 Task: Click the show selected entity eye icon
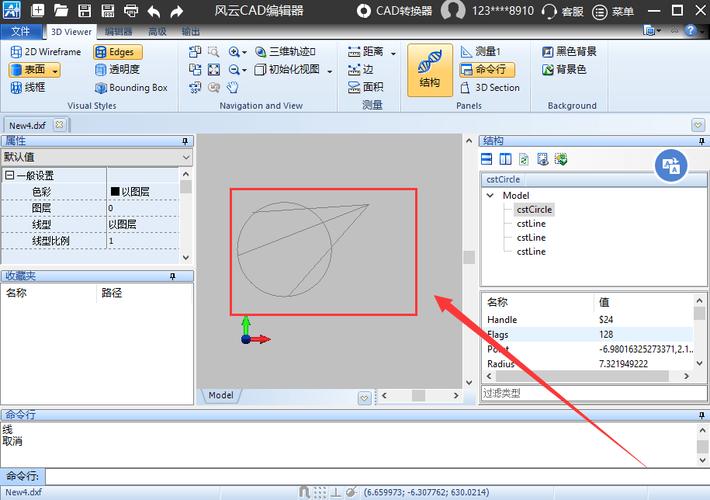click(542, 159)
